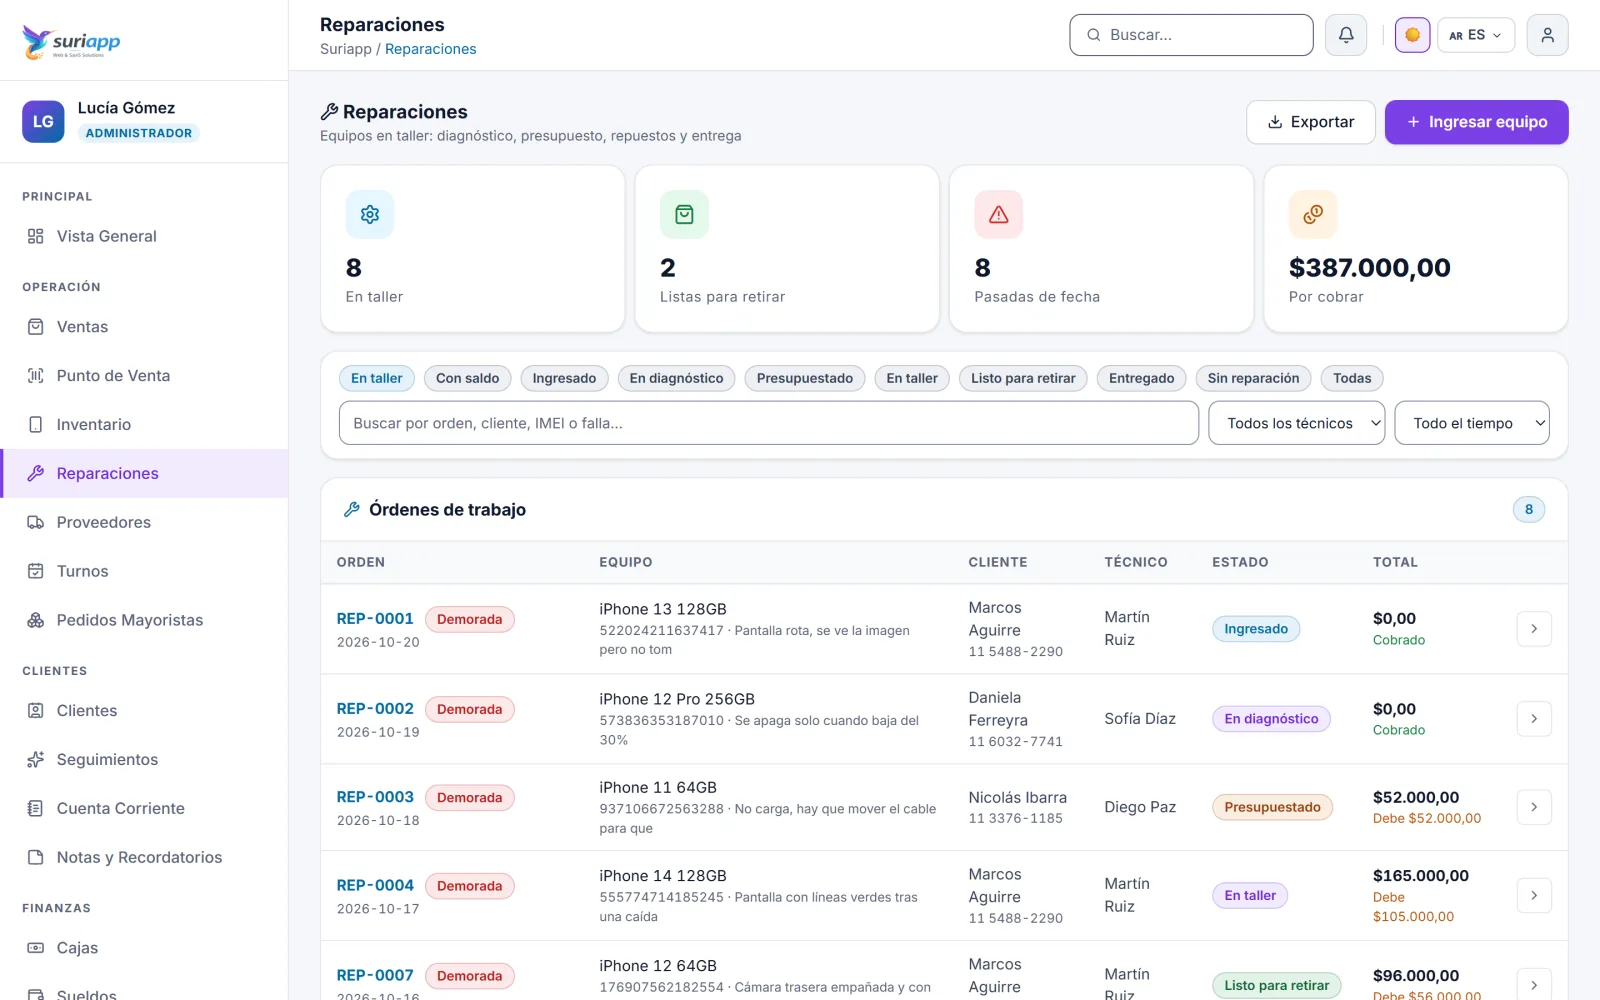Click the search by orden, cliente, IMEI field
This screenshot has height=1000, width=1600.
click(x=769, y=423)
